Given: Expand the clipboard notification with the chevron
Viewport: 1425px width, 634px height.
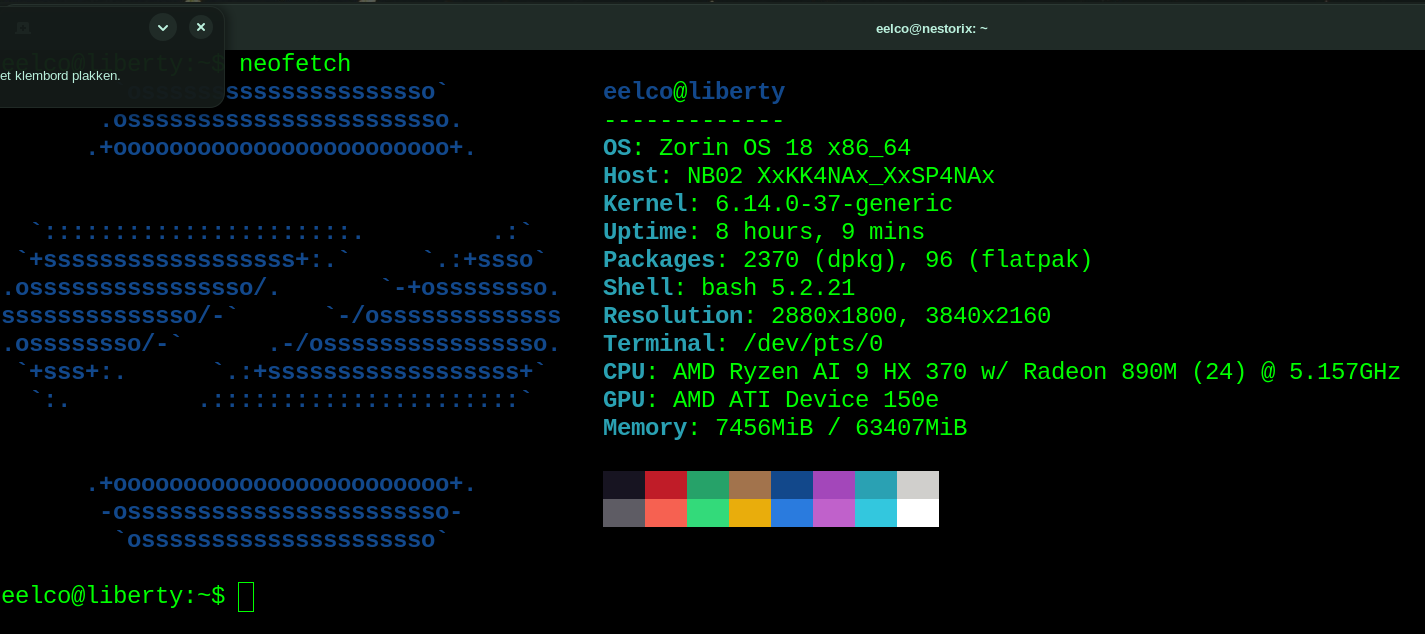Looking at the screenshot, I should [162, 27].
